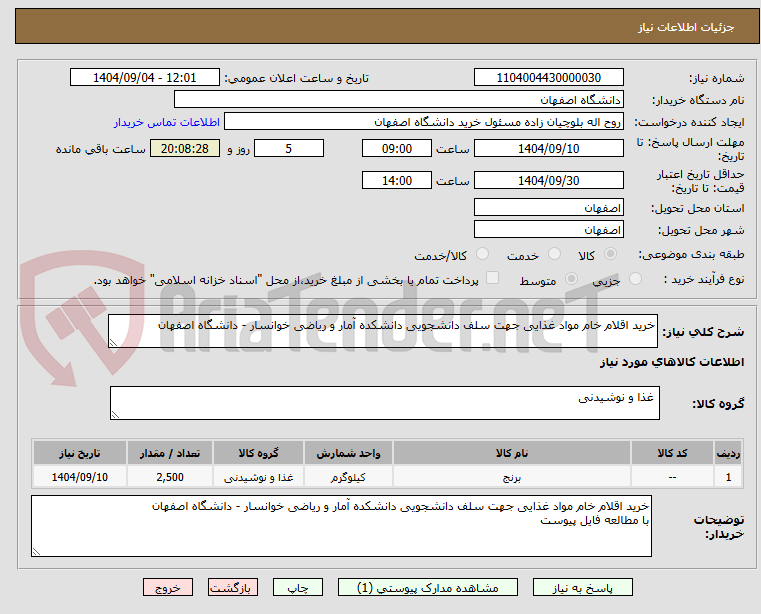Click the شماره نیاز number field
This screenshot has width=761, height=614.
coord(548,77)
